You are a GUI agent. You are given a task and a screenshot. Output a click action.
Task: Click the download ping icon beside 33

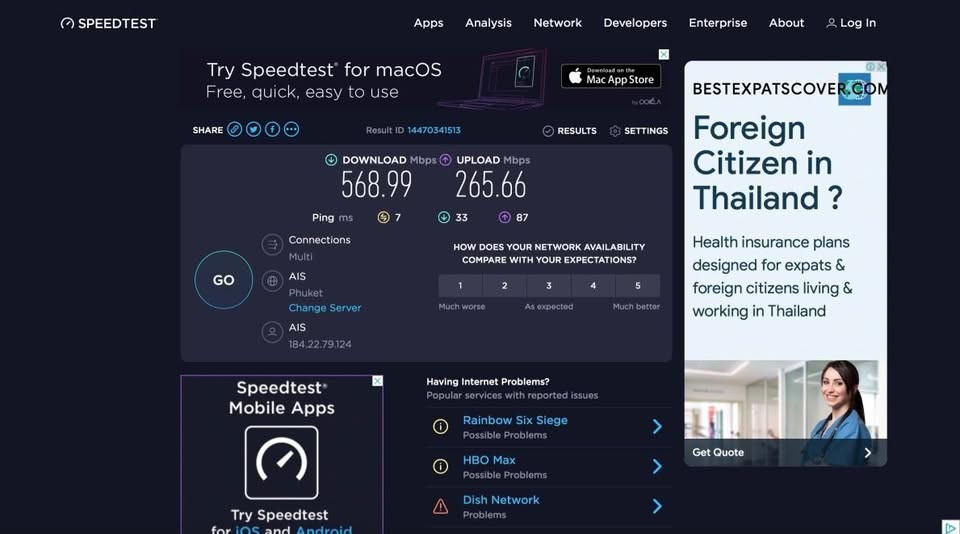(x=444, y=217)
